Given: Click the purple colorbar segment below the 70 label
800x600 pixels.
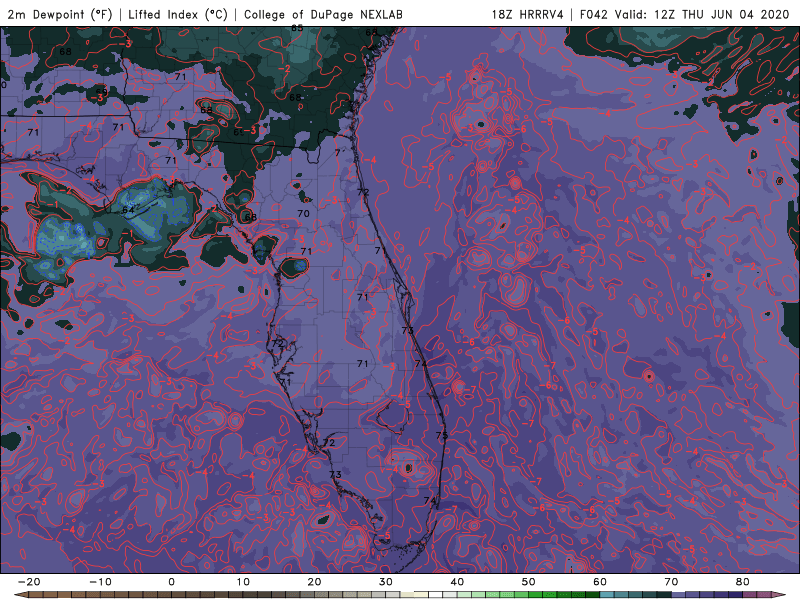Looking at the screenshot, I should tap(679, 595).
